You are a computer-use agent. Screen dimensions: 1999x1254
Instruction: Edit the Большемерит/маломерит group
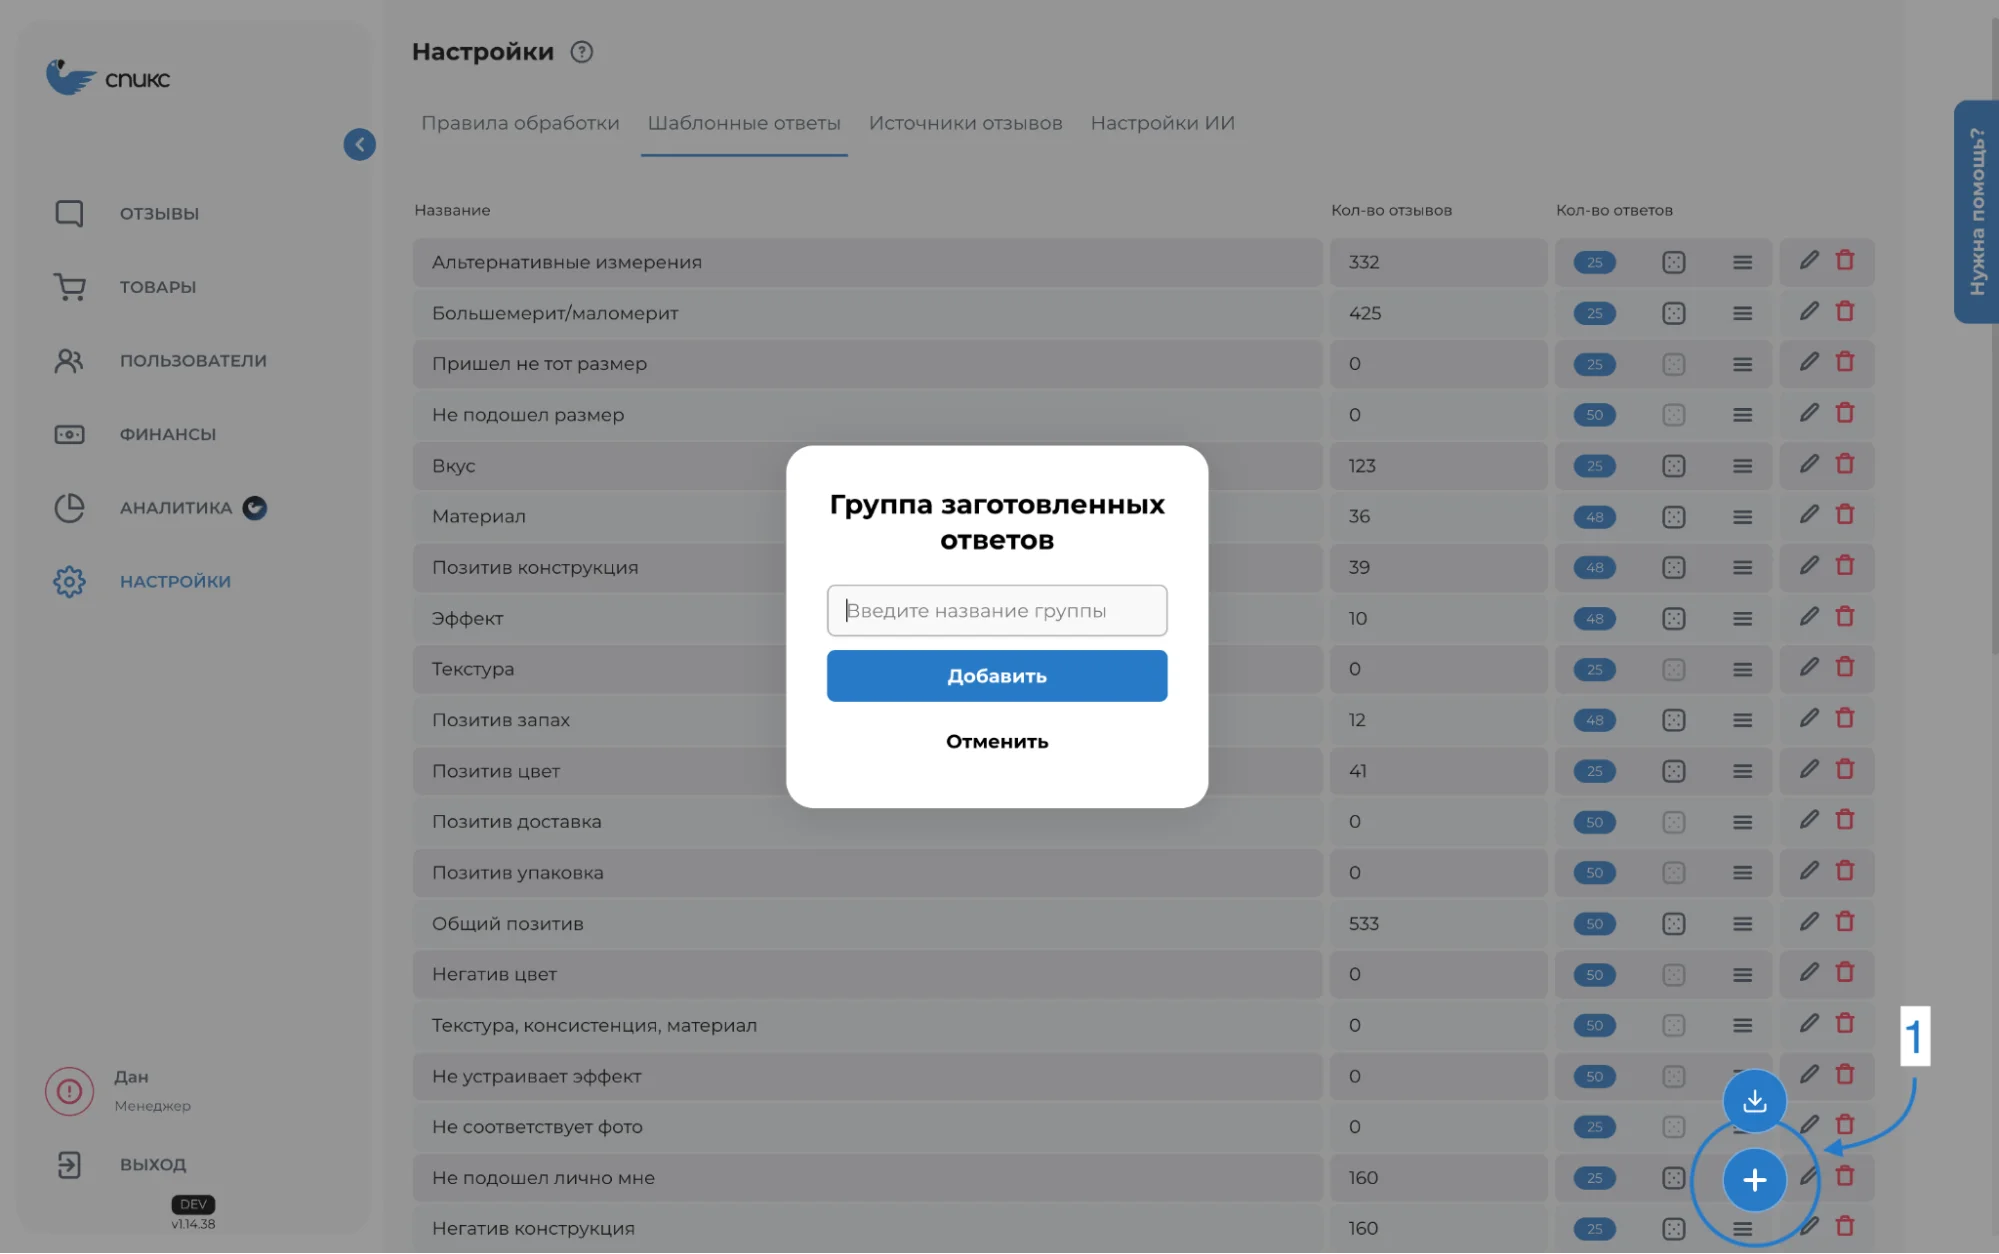coord(1809,312)
